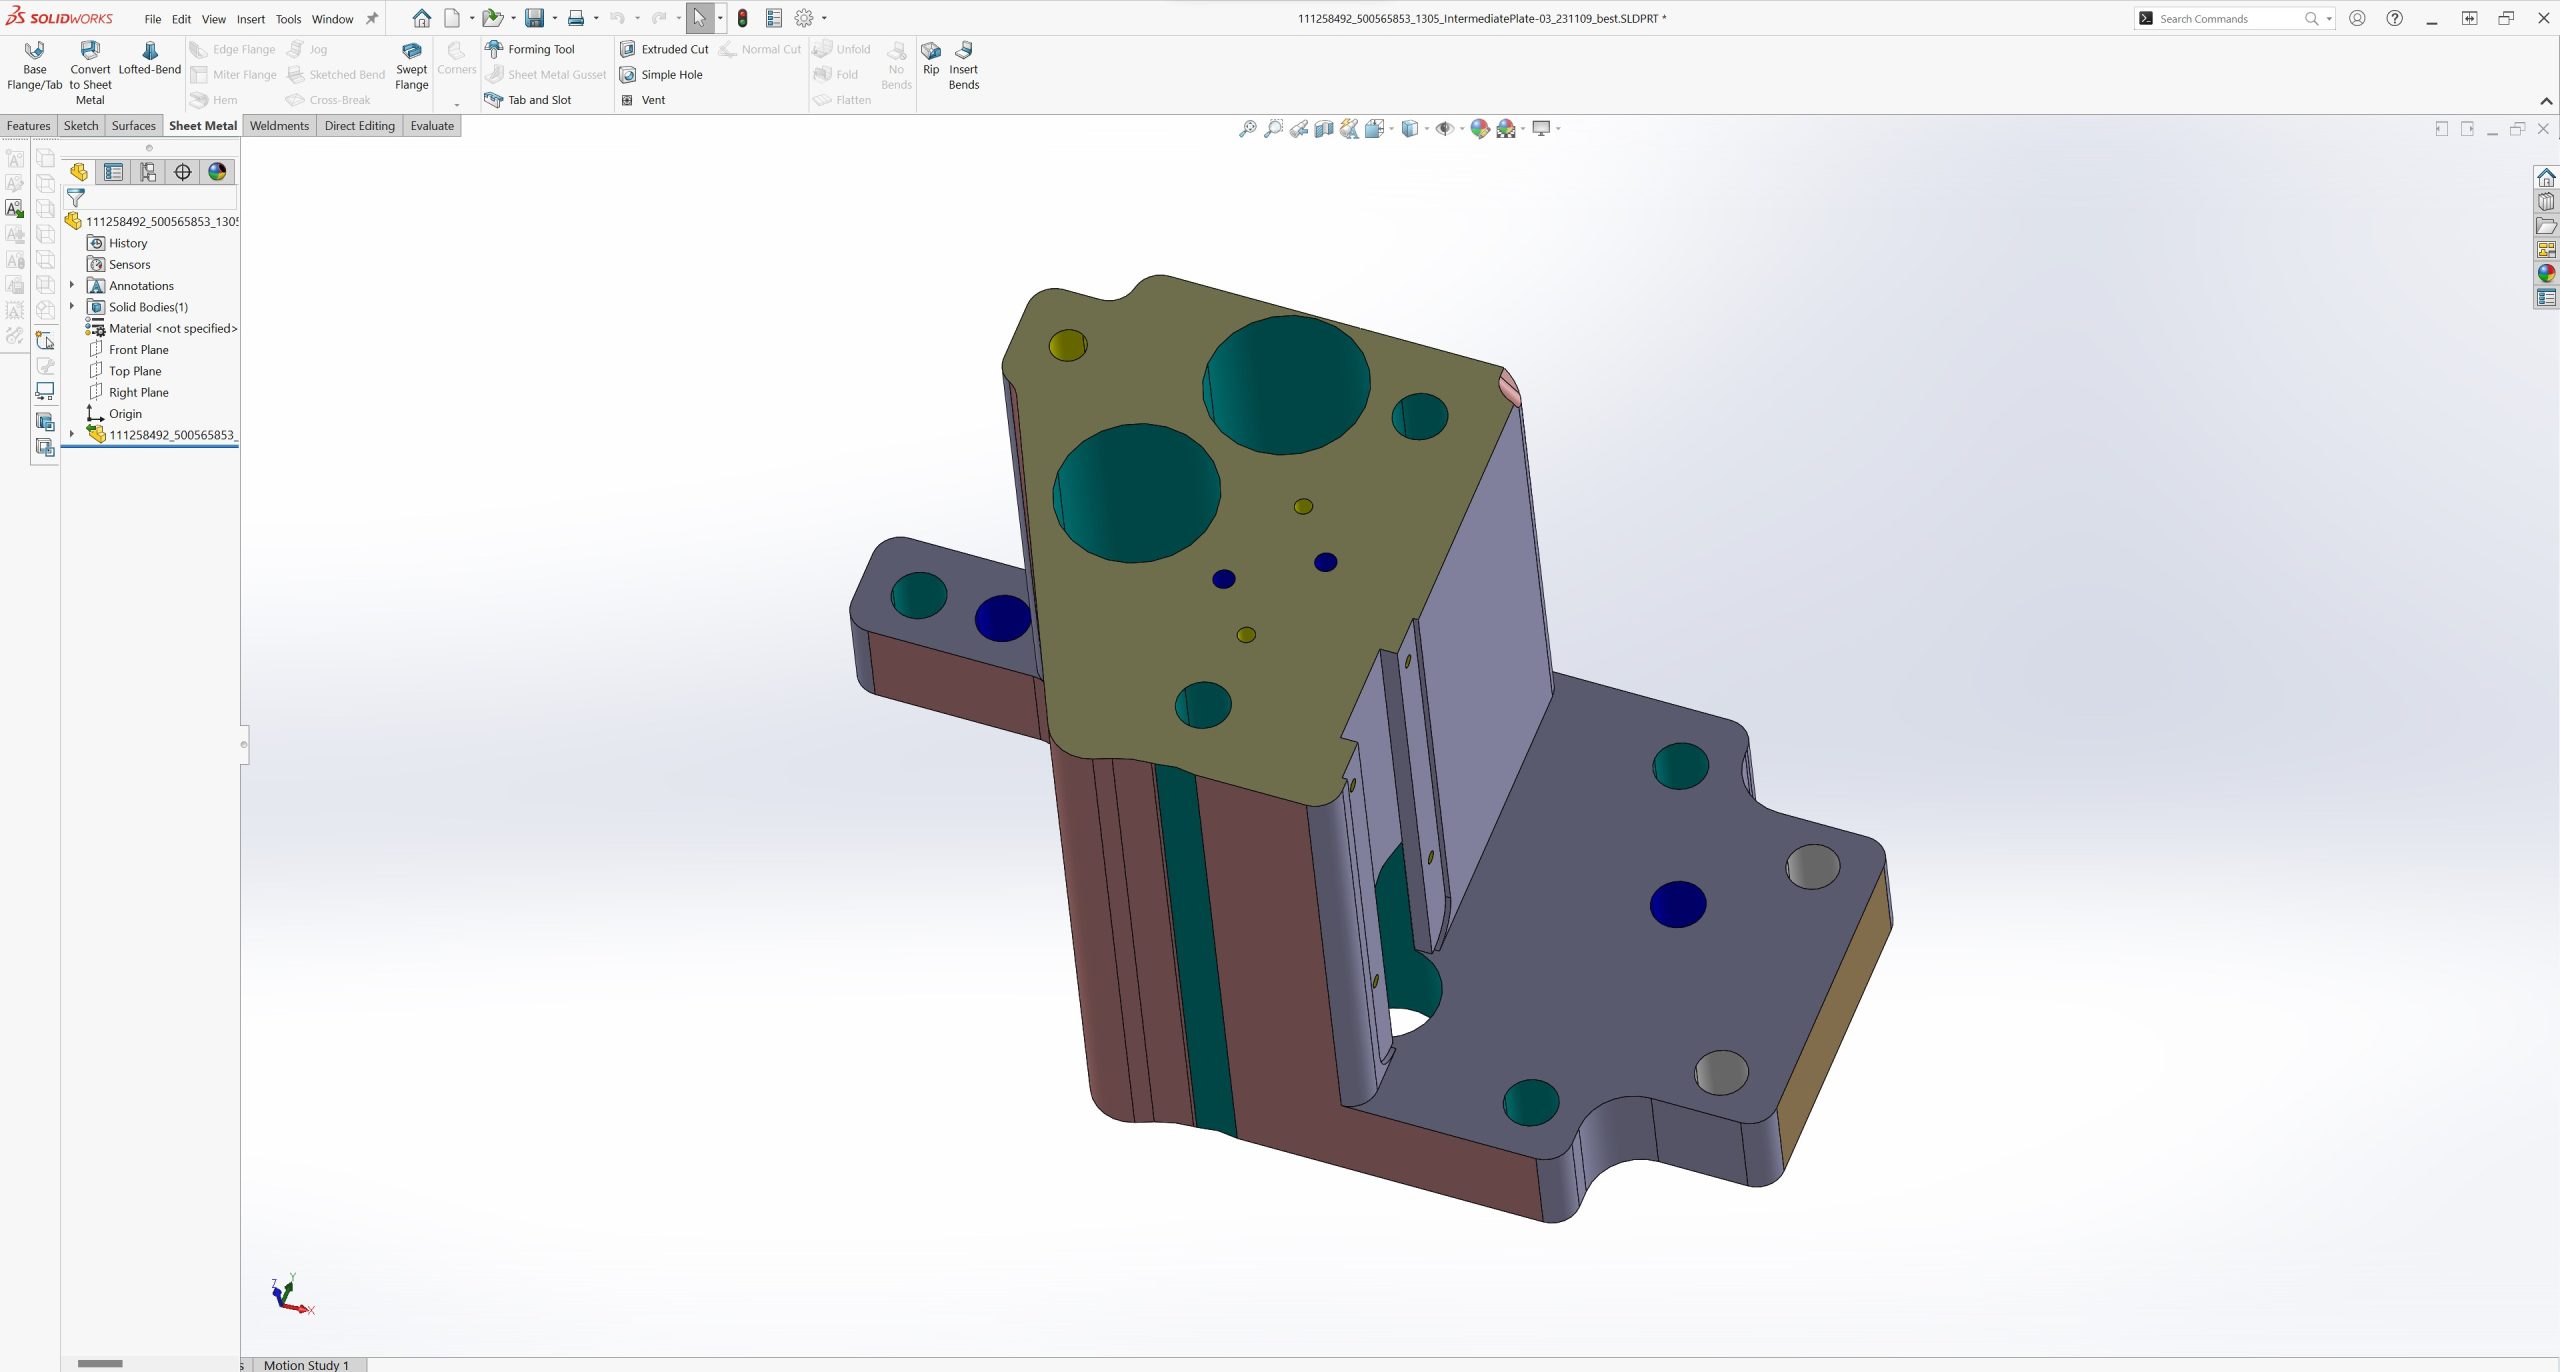
Task: Open the Insert menu
Action: point(250,19)
